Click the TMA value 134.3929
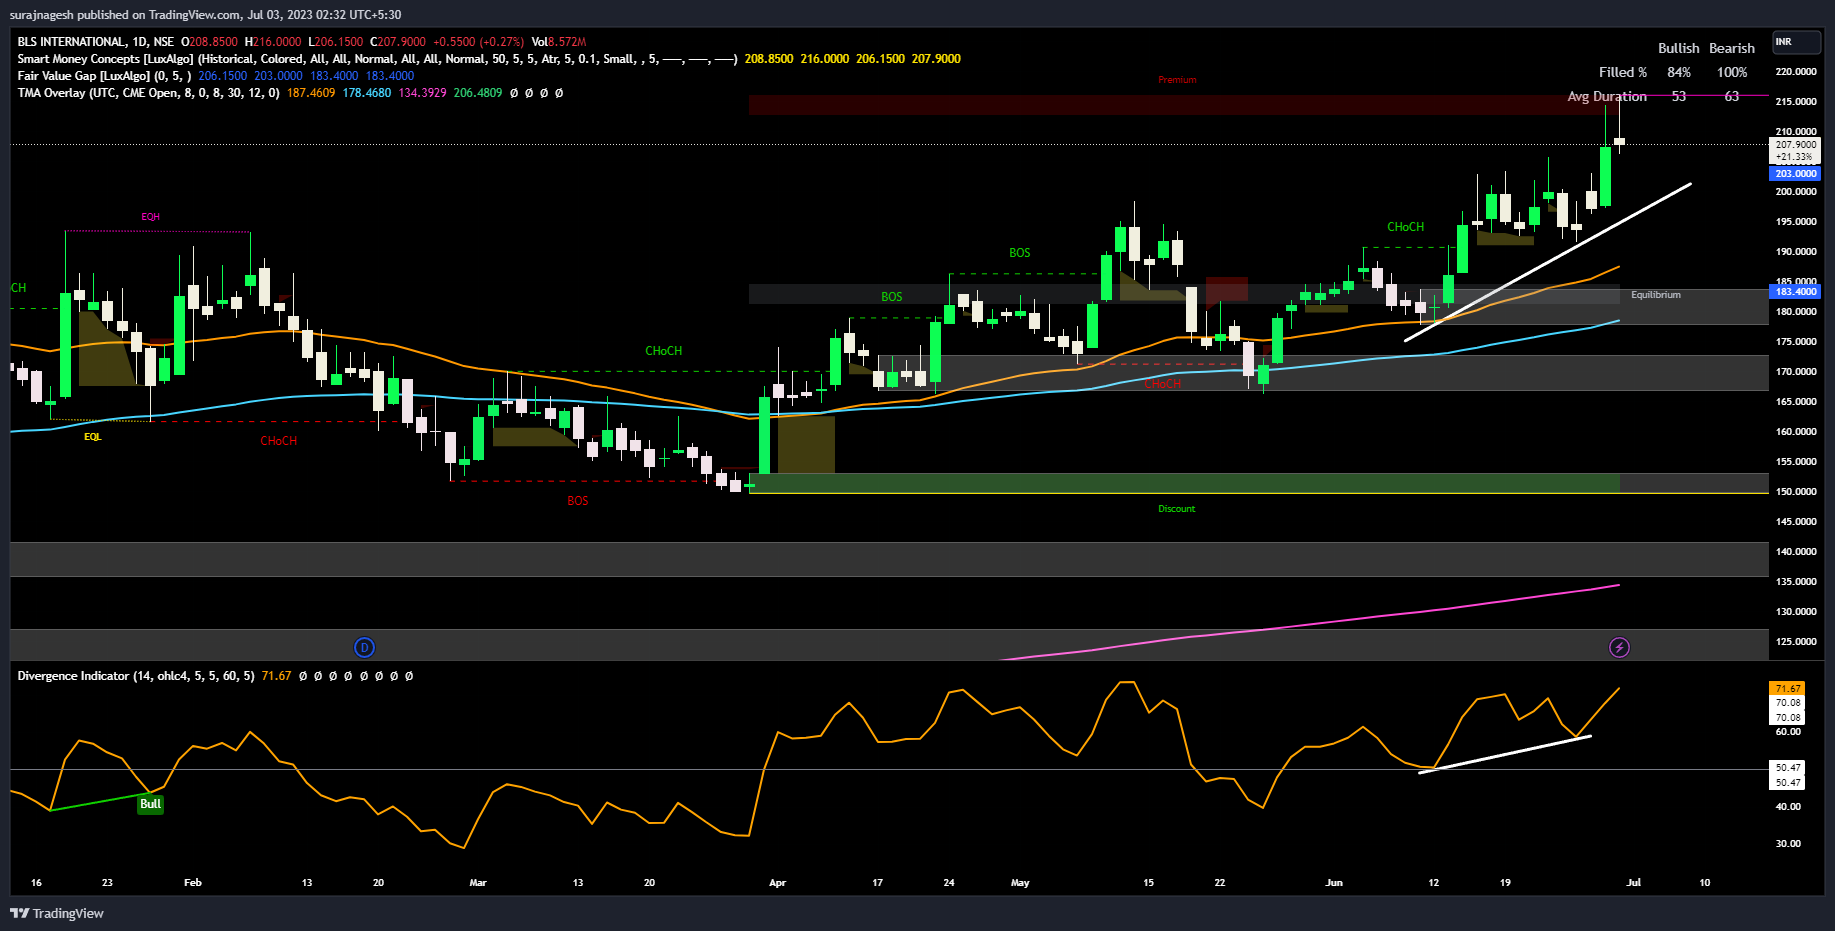Viewport: 1835px width, 931px height. pyautogui.click(x=422, y=93)
